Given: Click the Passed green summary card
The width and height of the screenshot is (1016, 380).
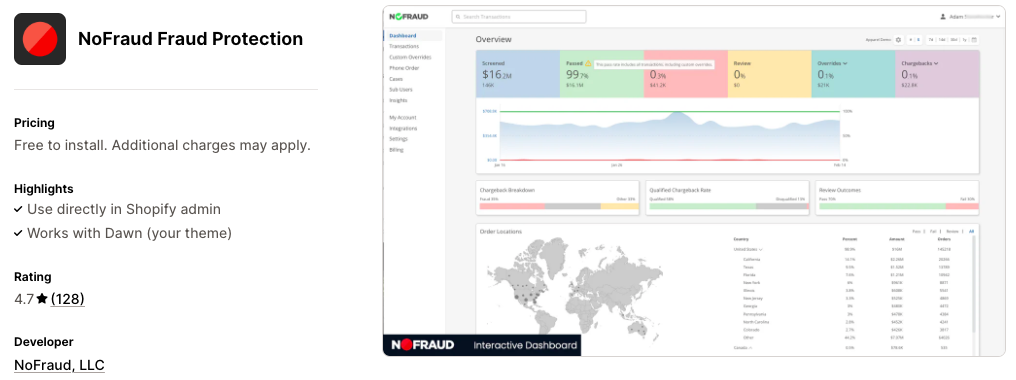Looking at the screenshot, I should click(602, 74).
